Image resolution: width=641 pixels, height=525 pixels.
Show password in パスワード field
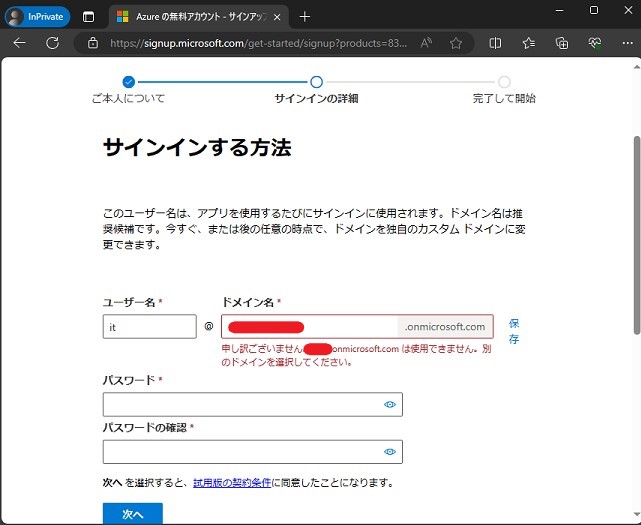(x=390, y=404)
